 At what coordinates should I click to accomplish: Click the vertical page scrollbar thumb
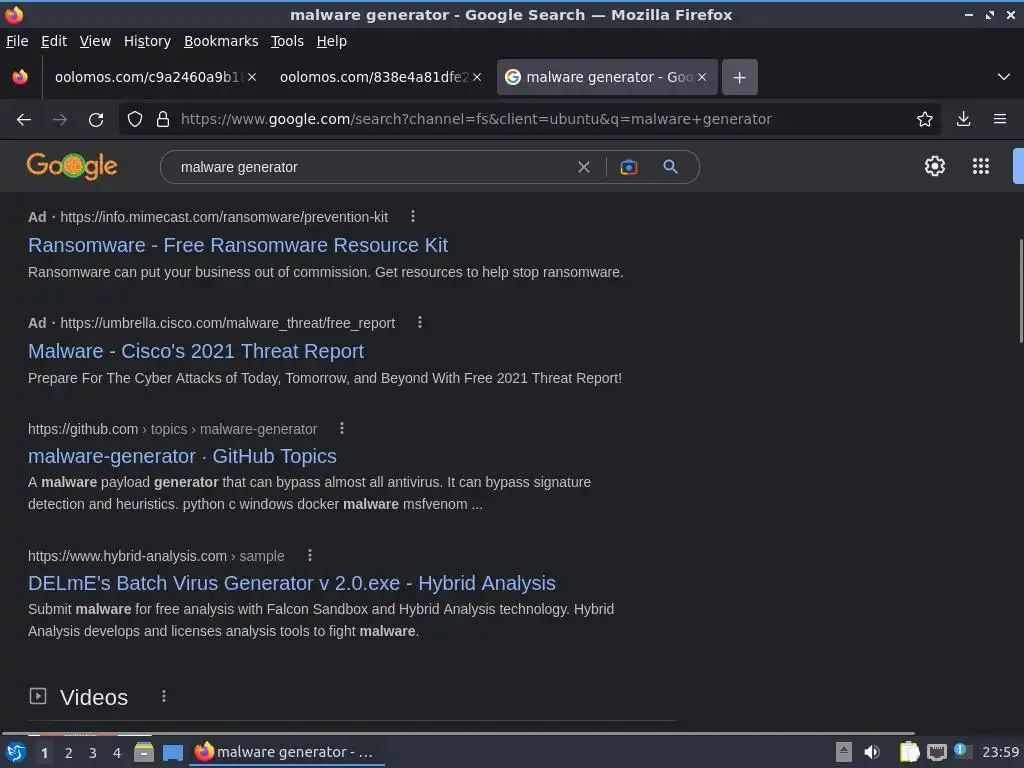coord(1021,291)
